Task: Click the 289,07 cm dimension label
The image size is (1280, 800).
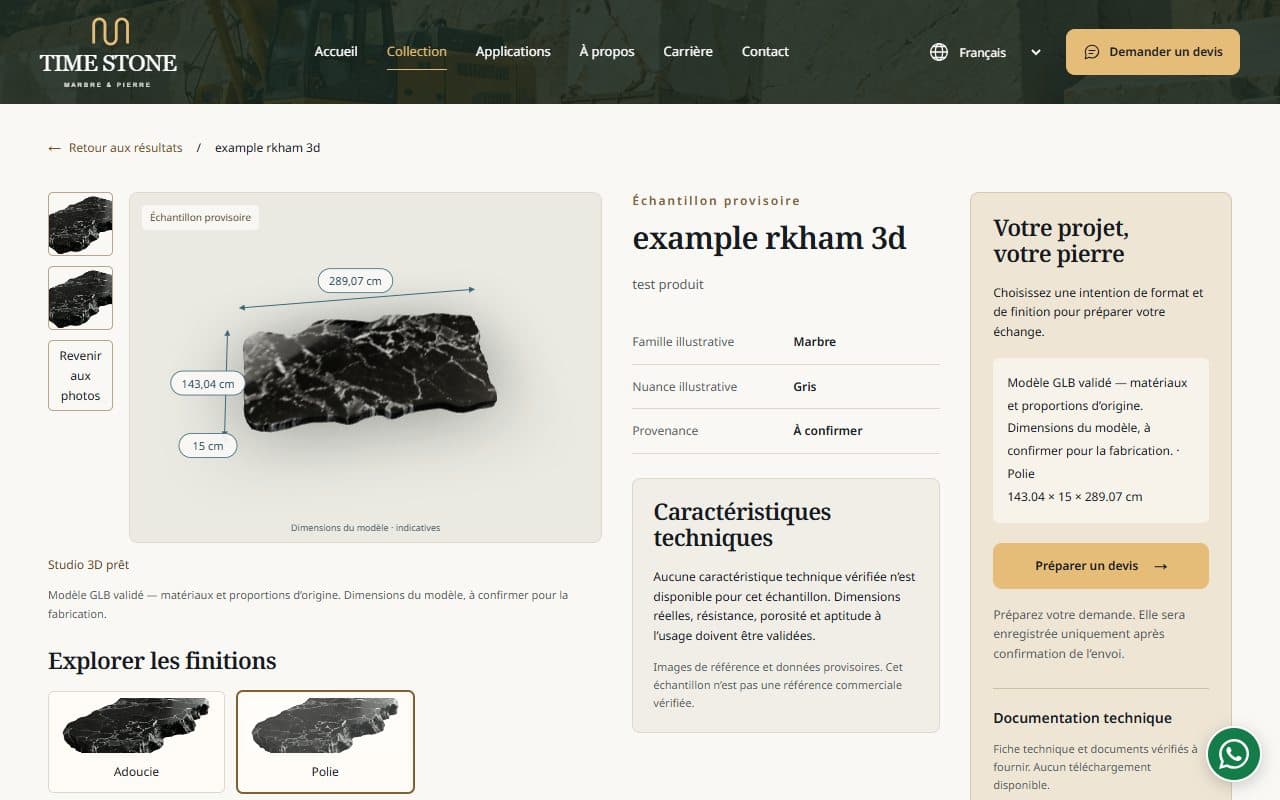Action: 355,281
